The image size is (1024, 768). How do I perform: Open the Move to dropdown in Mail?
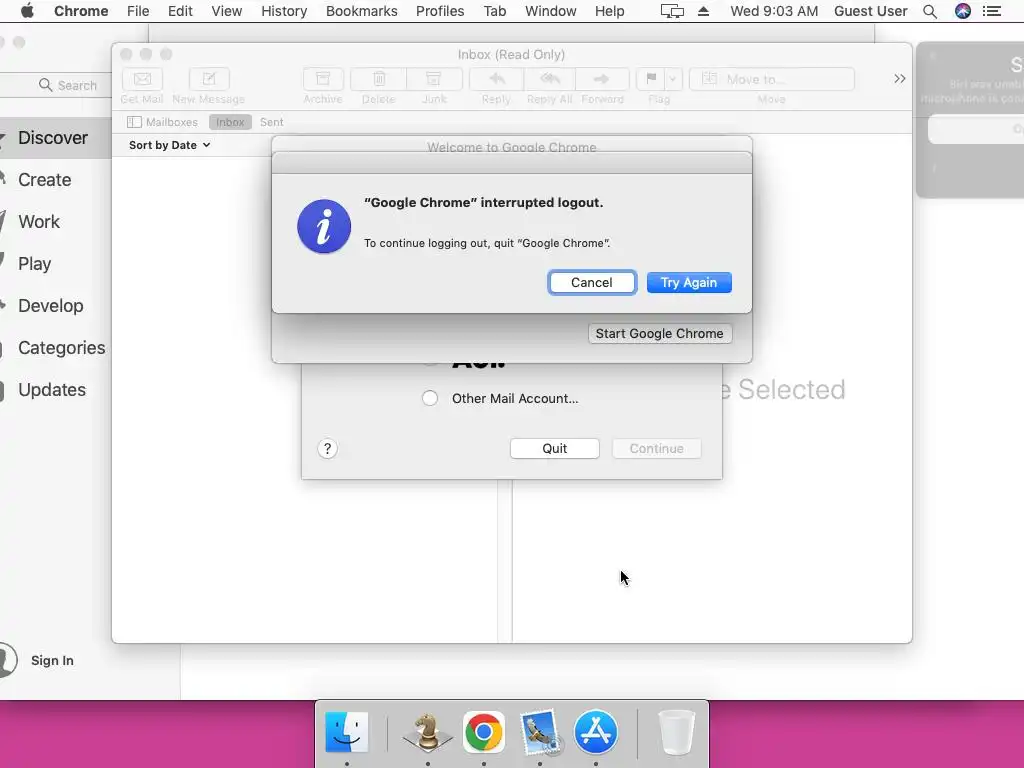click(771, 79)
